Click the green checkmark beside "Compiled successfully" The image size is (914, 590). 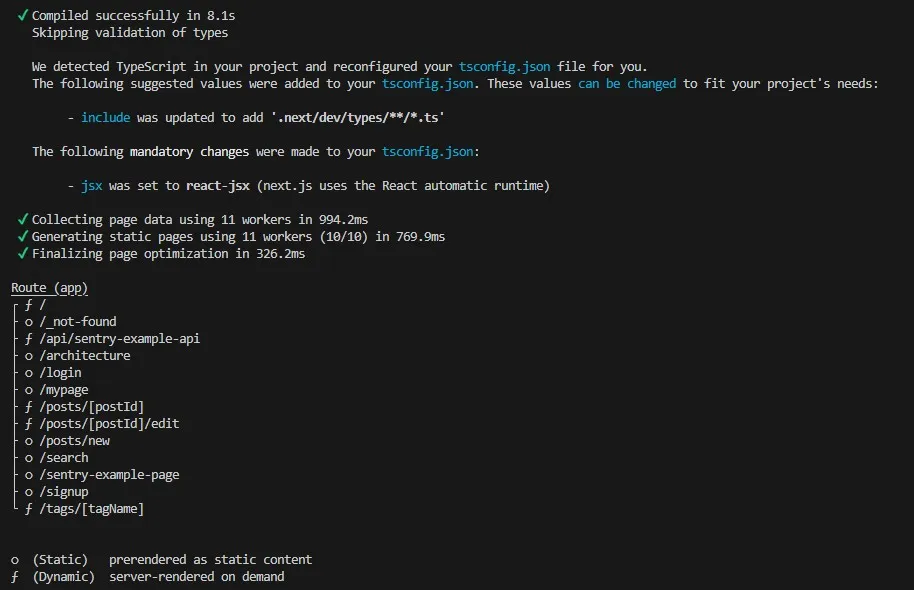click(x=22, y=16)
